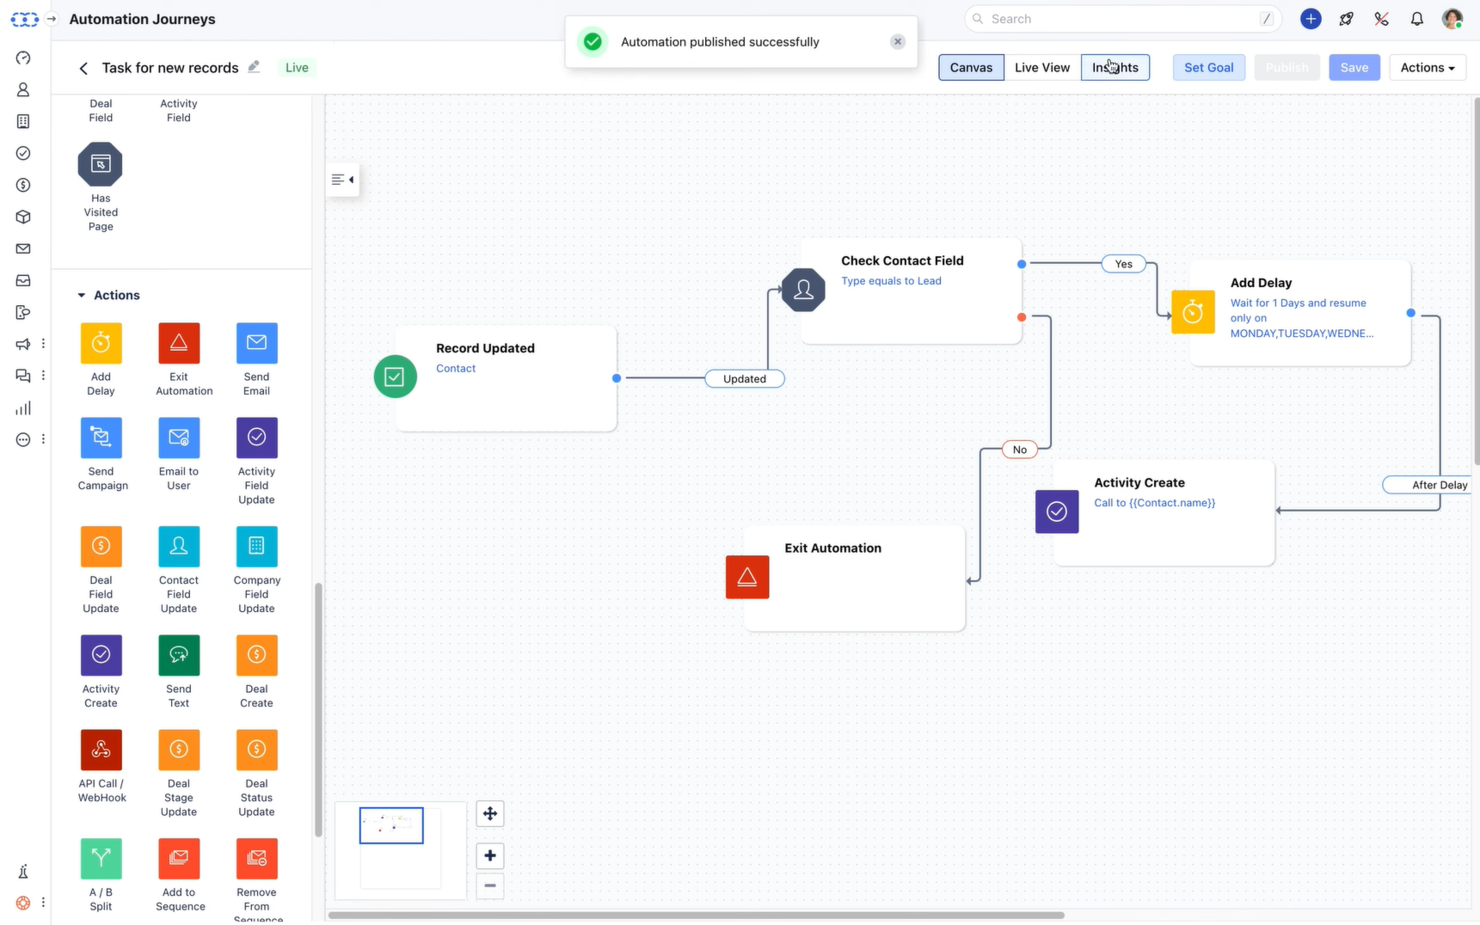Choose the Activity Create action icon
This screenshot has width=1480, height=925.
click(x=100, y=654)
